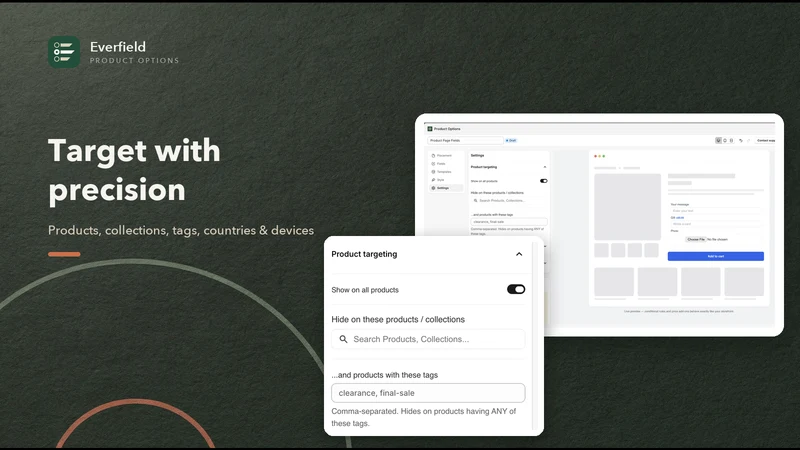Click the Your message text field in the preview
The width and height of the screenshot is (800, 450).
[715, 211]
